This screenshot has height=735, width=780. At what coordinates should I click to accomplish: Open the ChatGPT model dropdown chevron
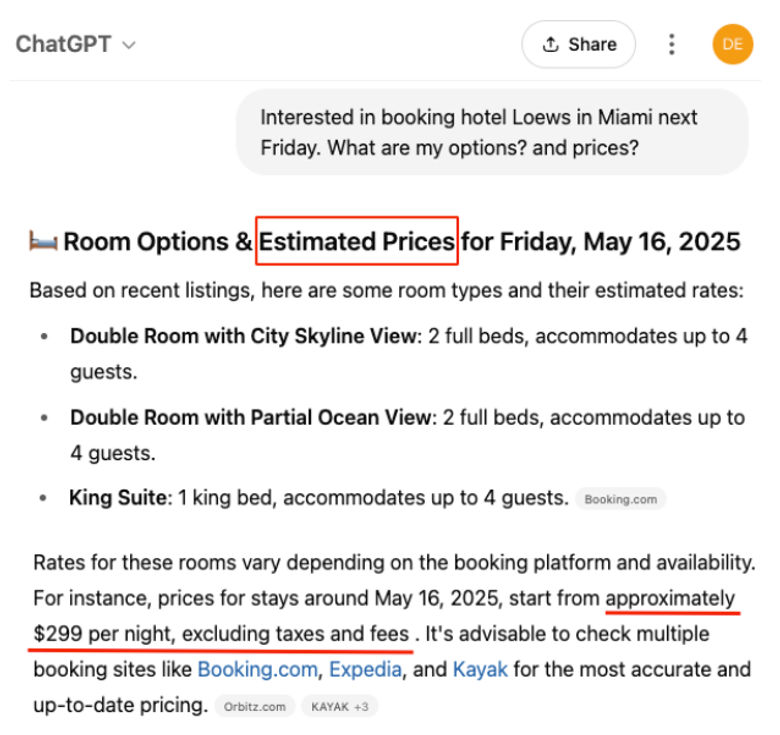click(x=129, y=45)
